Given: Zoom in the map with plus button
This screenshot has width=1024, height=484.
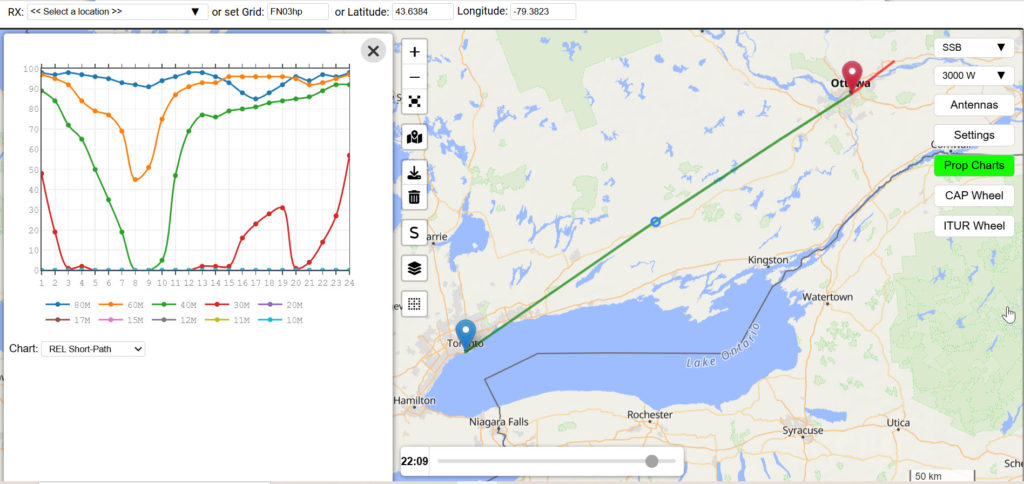Looking at the screenshot, I should click(414, 52).
